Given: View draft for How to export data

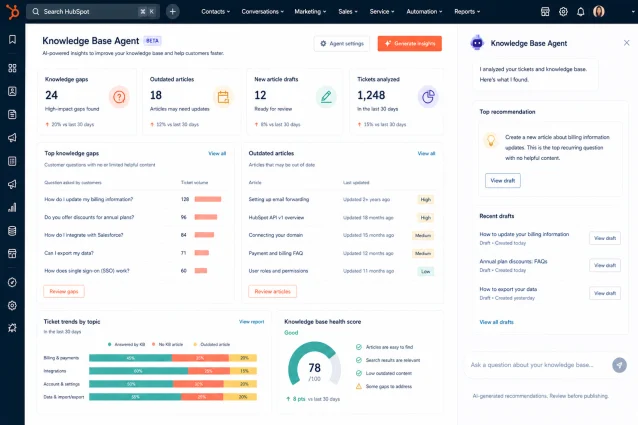Looking at the screenshot, I should point(605,293).
